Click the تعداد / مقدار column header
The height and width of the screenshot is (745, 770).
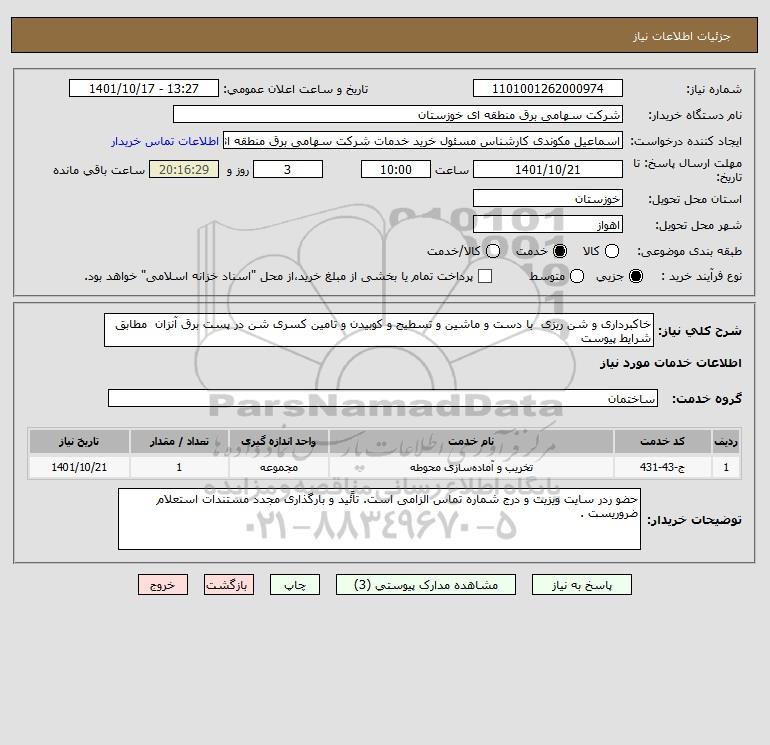point(179,441)
